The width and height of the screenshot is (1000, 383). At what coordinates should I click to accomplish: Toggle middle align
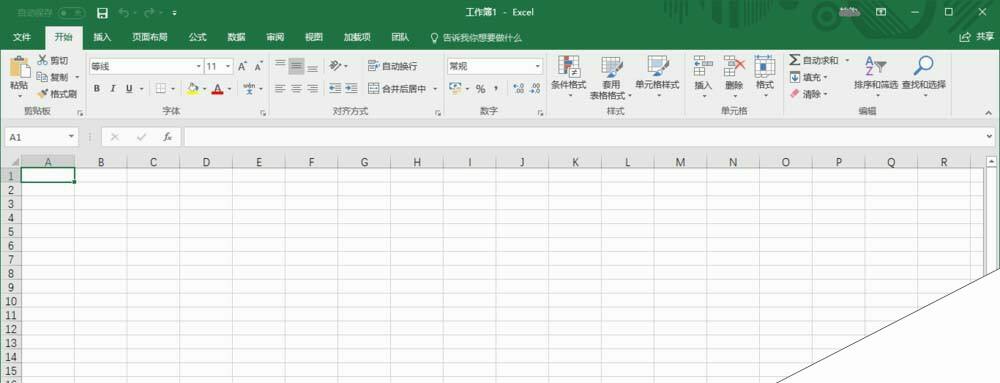tap(296, 66)
